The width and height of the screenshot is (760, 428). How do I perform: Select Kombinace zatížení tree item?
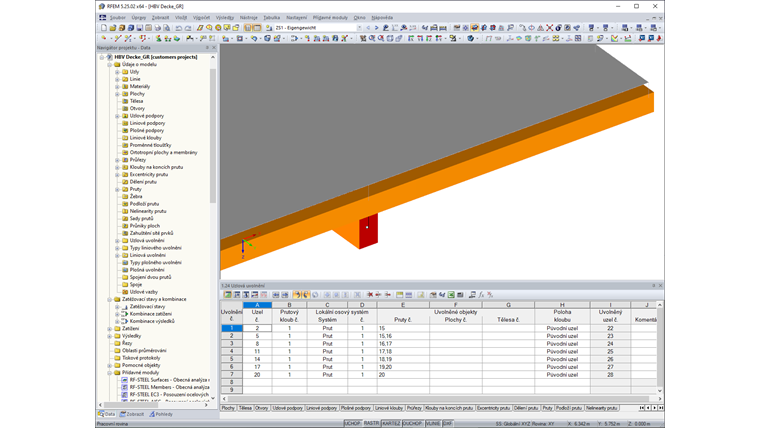[x=150, y=314]
